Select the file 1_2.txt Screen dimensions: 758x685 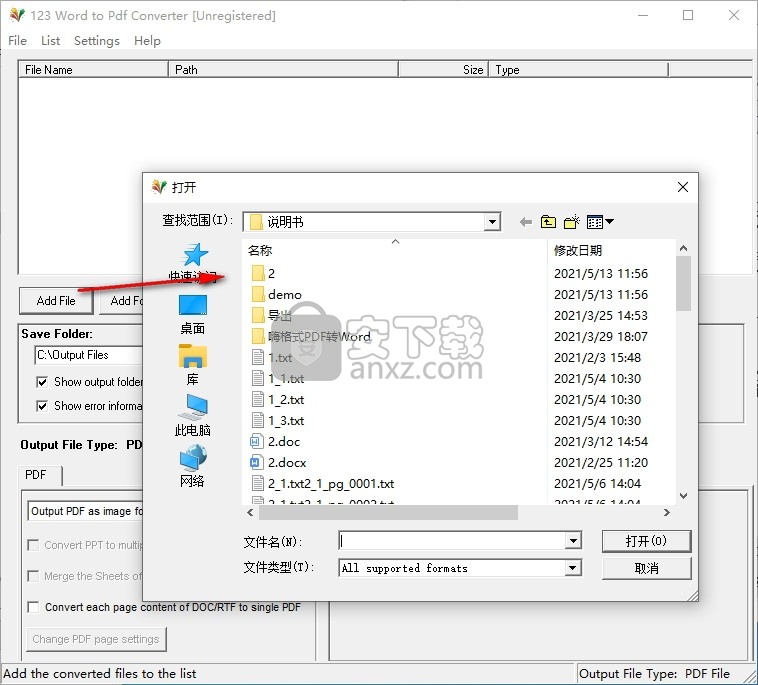(278, 400)
